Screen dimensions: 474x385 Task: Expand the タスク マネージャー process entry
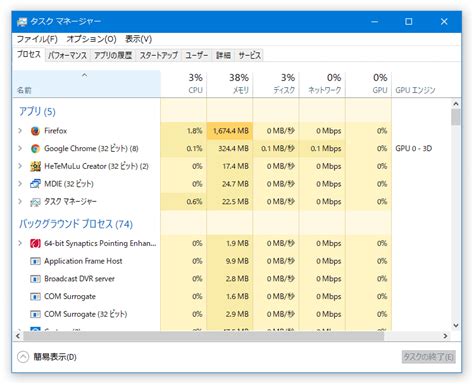tap(20, 201)
